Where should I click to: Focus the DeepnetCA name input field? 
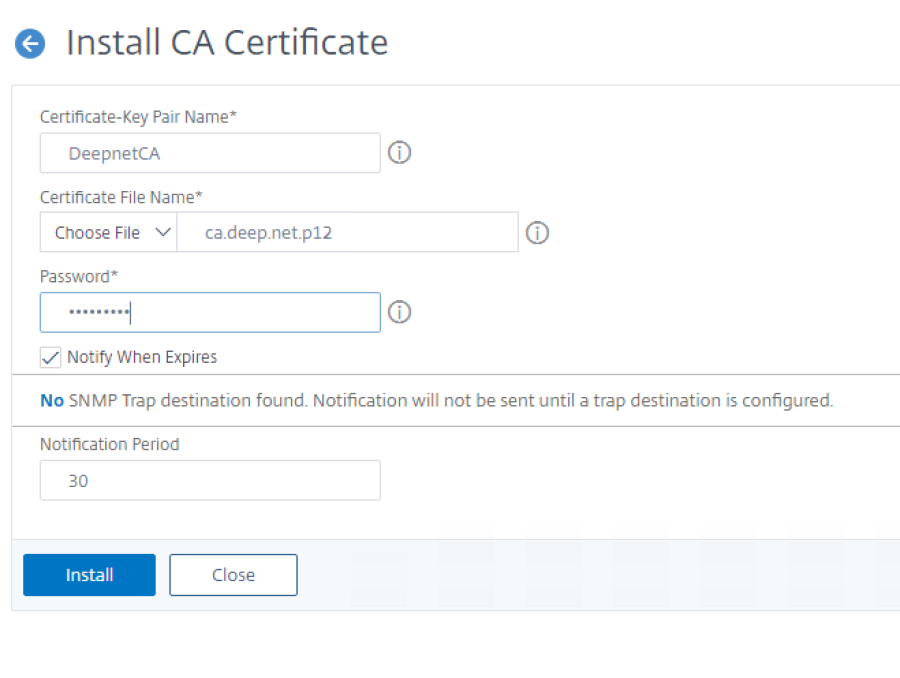(x=210, y=153)
